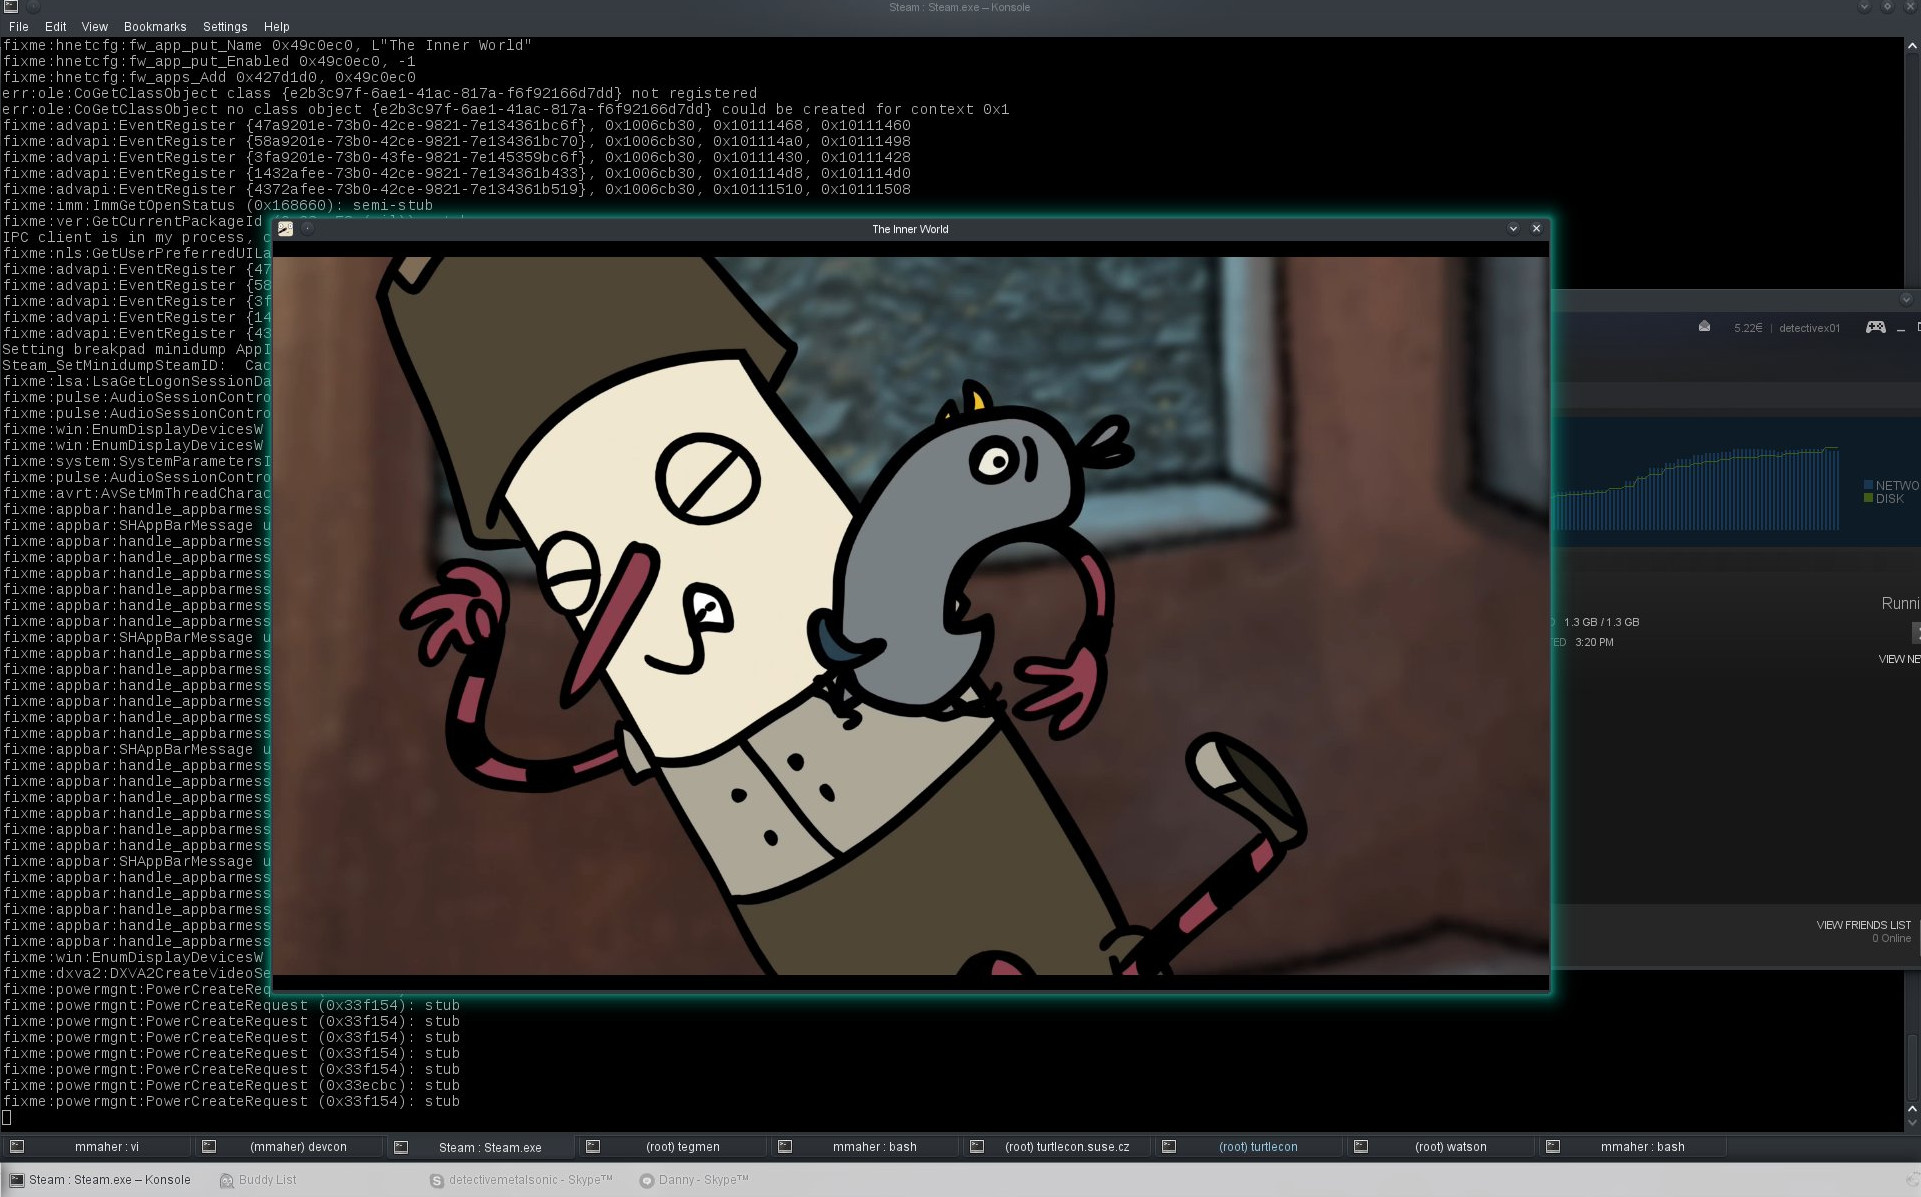Click Steam wallet balance 5.22€
Image resolution: width=1921 pixels, height=1197 pixels.
coord(1748,328)
